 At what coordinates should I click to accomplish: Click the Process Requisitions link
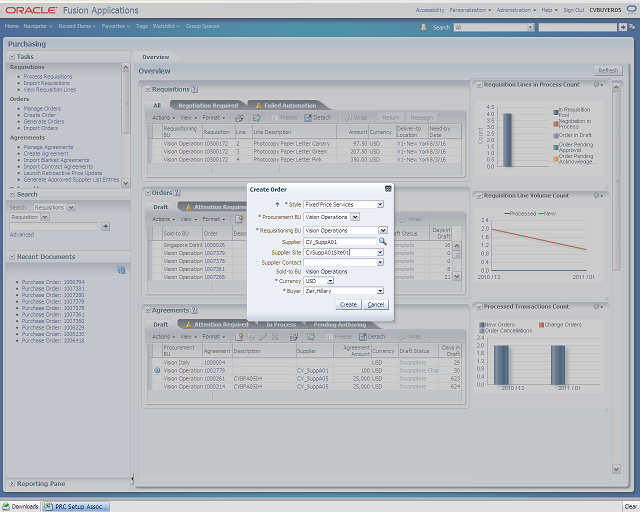coord(48,76)
